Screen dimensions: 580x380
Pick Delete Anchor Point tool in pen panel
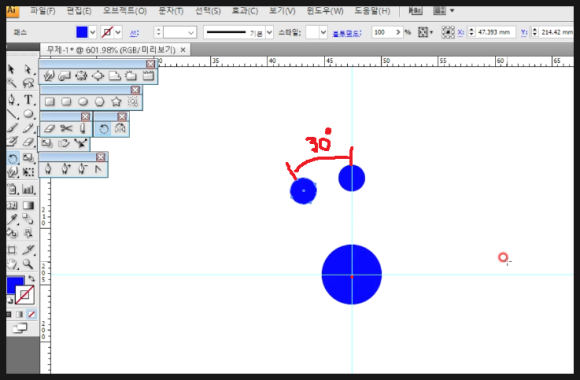point(82,169)
